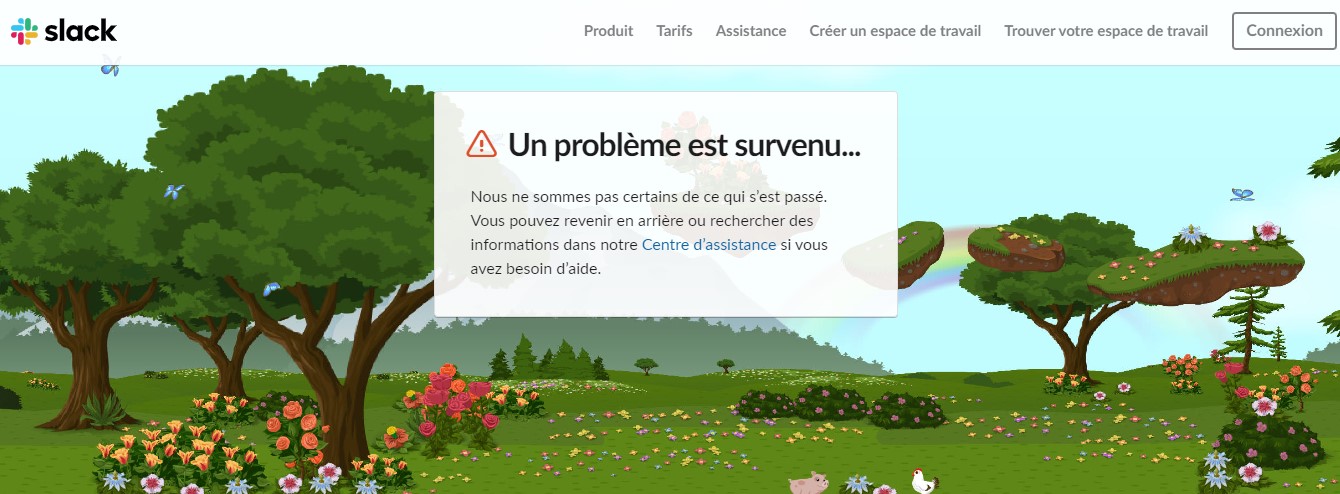Click the colorful Slack hashtag logo icon
The height and width of the screenshot is (494, 1340).
click(x=25, y=31)
